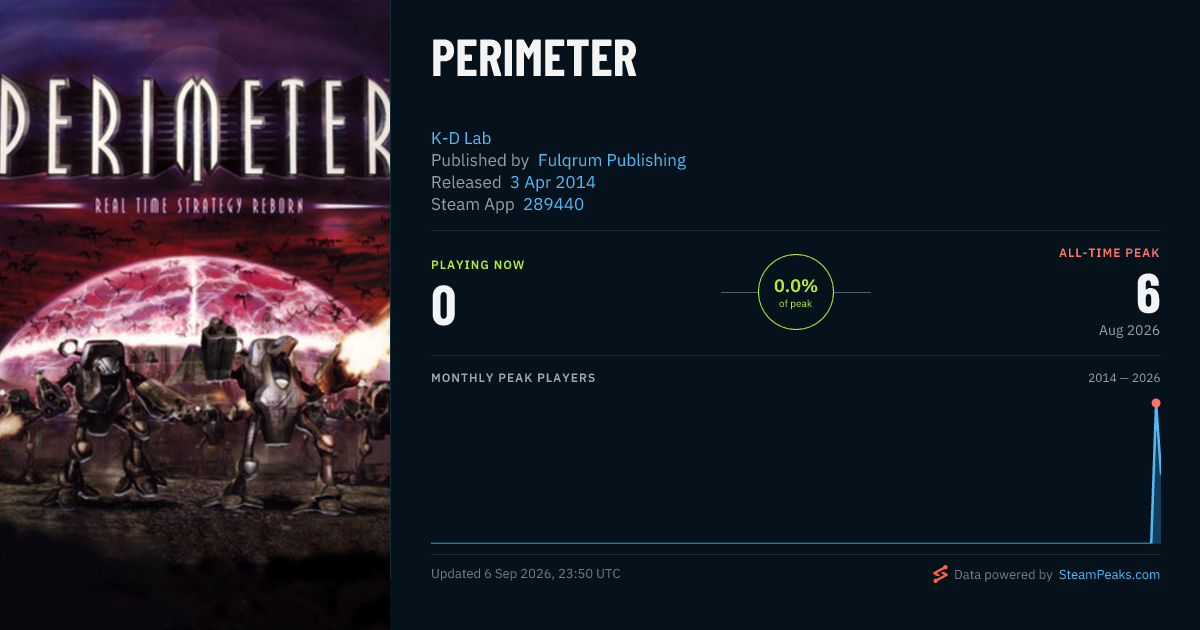Image resolution: width=1200 pixels, height=630 pixels.
Task: Open the K-D Lab developer link
Action: coord(461,138)
